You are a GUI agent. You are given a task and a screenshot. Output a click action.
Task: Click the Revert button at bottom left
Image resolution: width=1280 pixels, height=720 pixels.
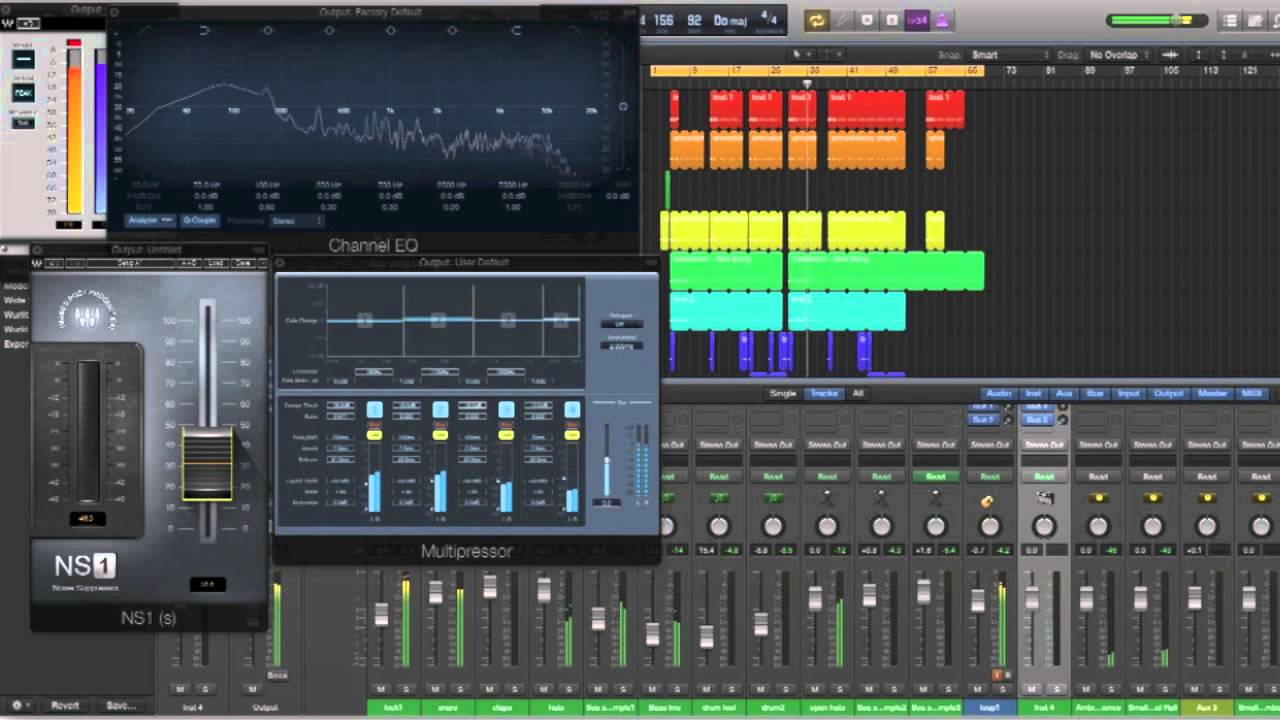(x=65, y=706)
